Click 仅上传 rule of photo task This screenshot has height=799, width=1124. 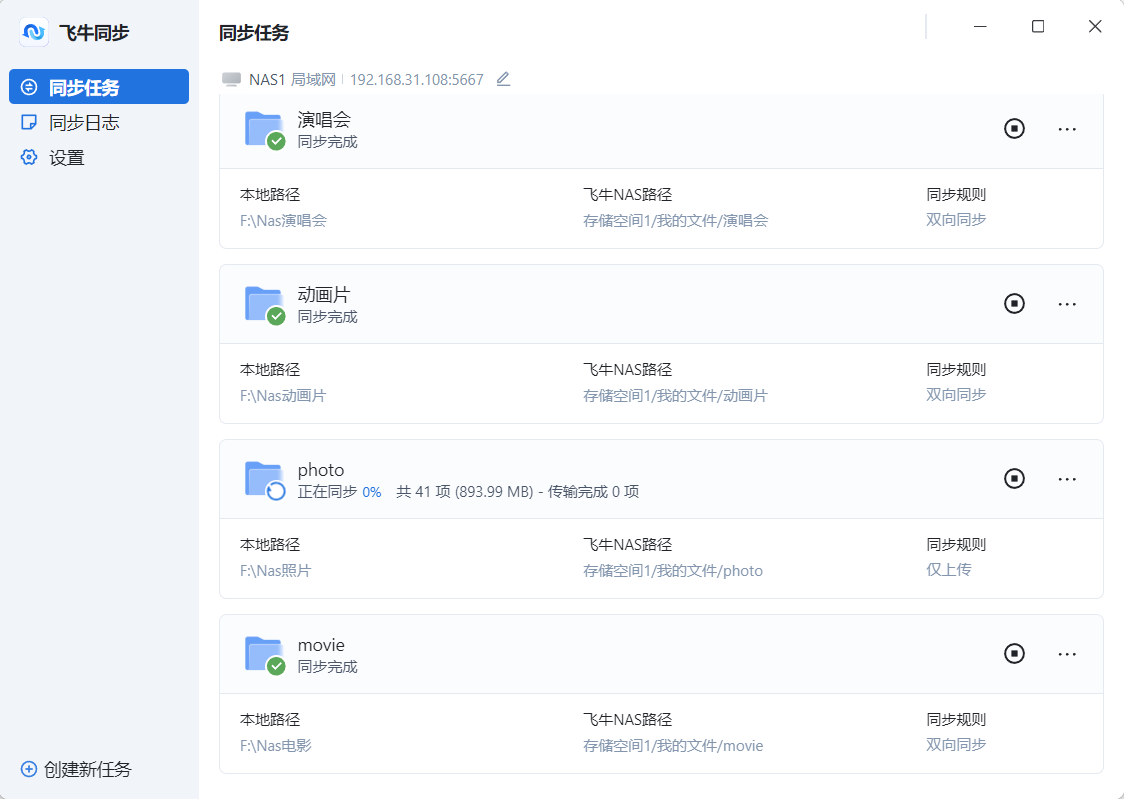point(948,570)
